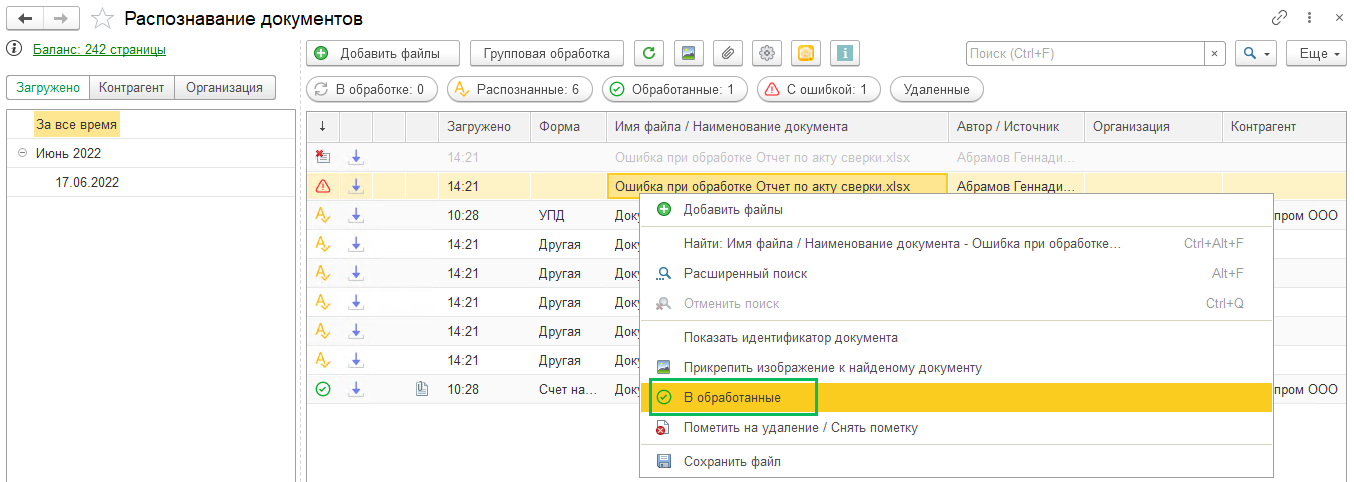Screen dimensions: 1354x482
Task: Click УПД form cell
Action: 568,215
